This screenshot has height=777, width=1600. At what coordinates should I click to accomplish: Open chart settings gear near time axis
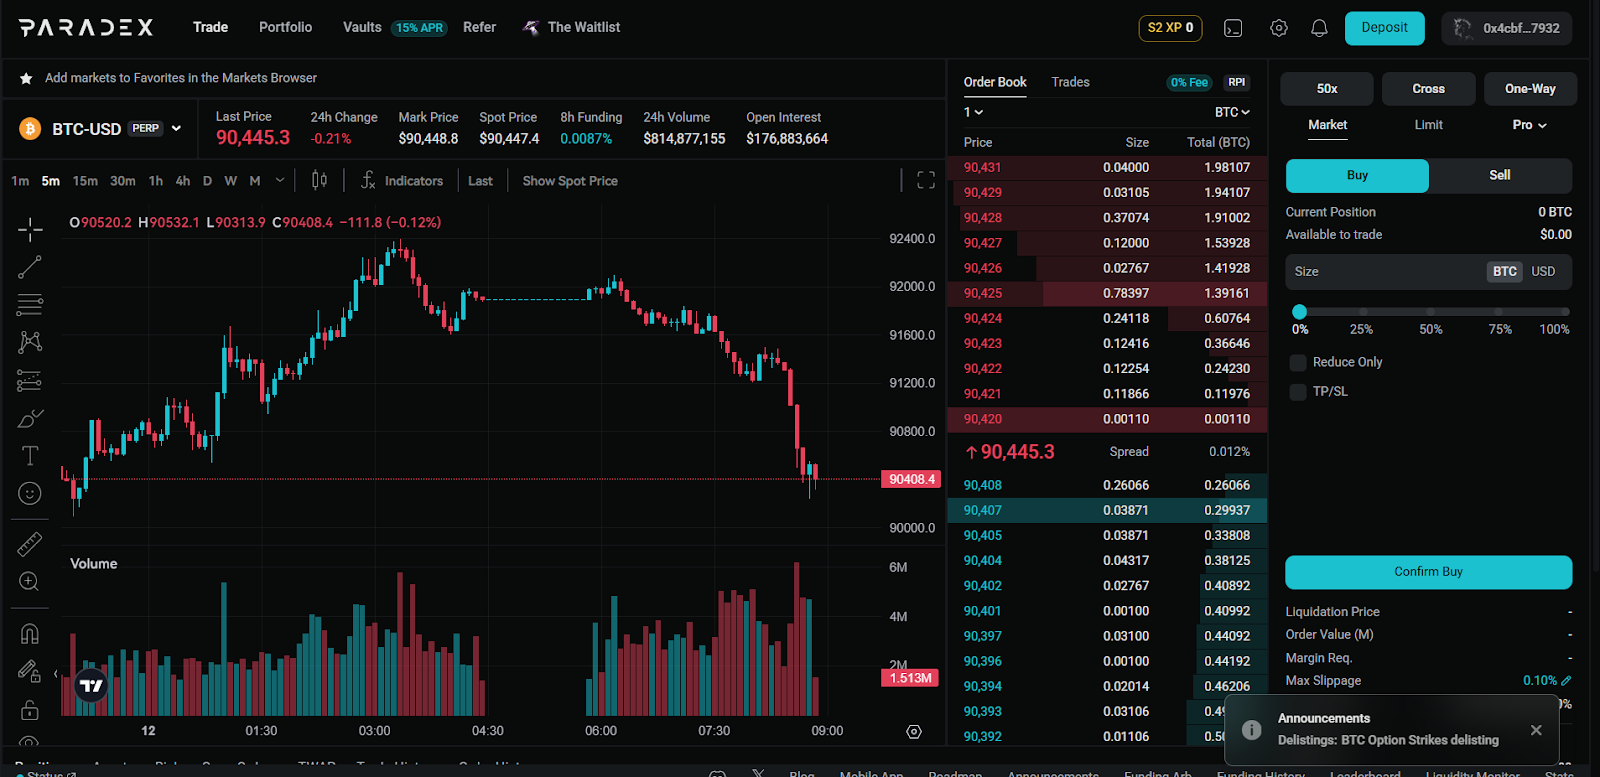pyautogui.click(x=914, y=732)
